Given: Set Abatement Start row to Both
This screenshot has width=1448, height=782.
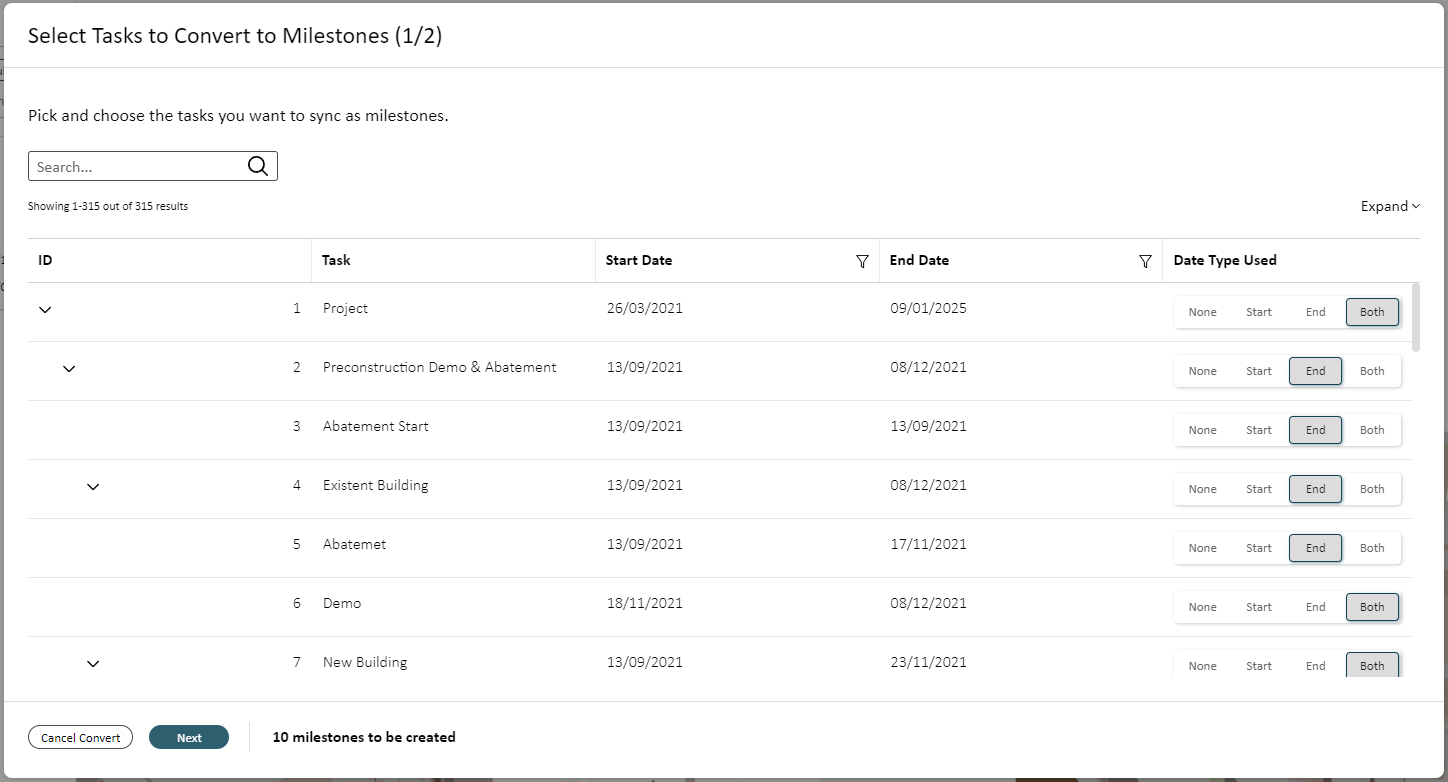Looking at the screenshot, I should [x=1372, y=430].
